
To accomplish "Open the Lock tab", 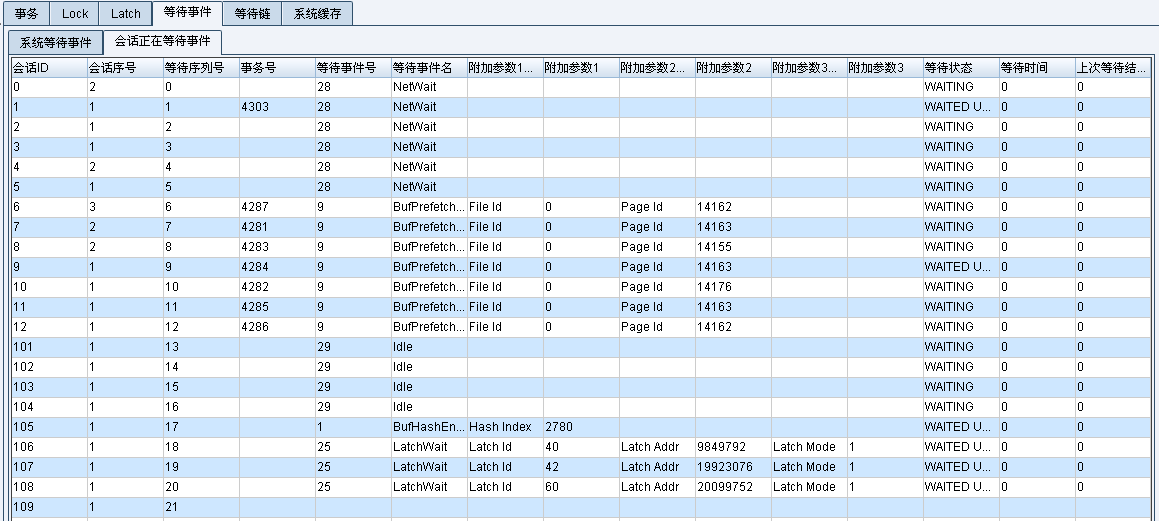I will pos(75,14).
